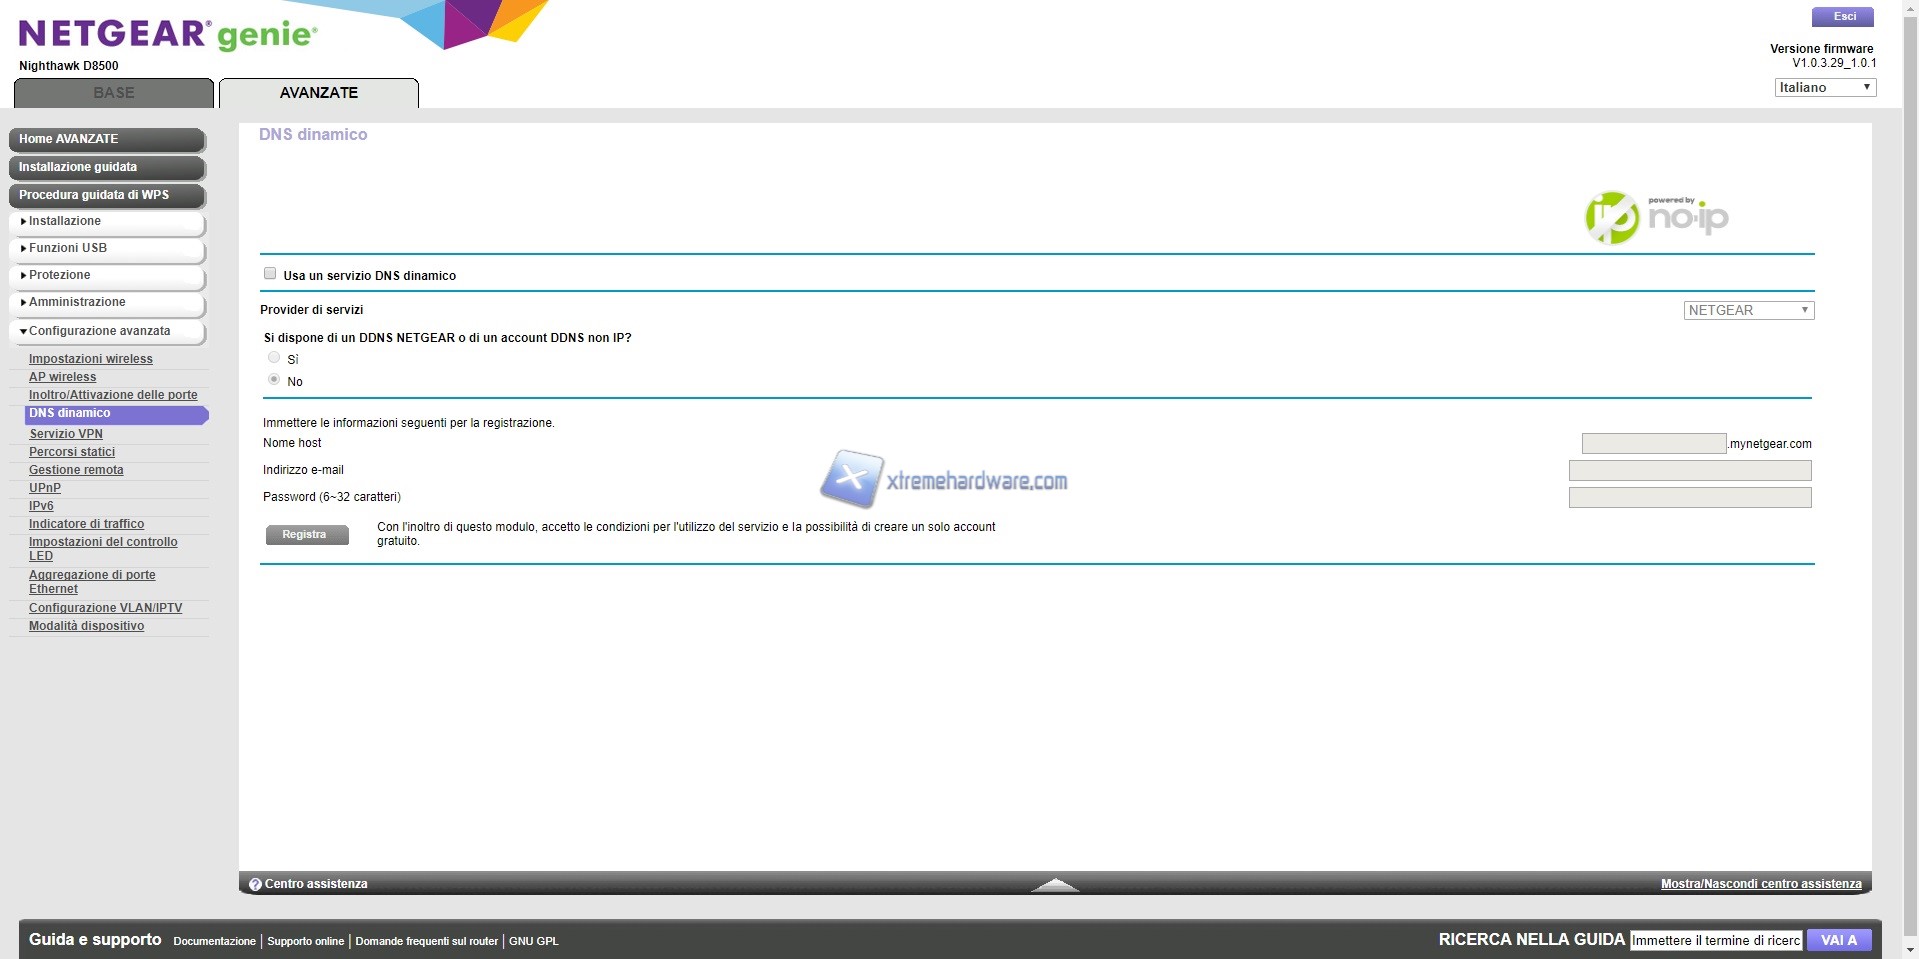Open the Servizio VPN link
The height and width of the screenshot is (959, 1919).
click(x=66, y=434)
